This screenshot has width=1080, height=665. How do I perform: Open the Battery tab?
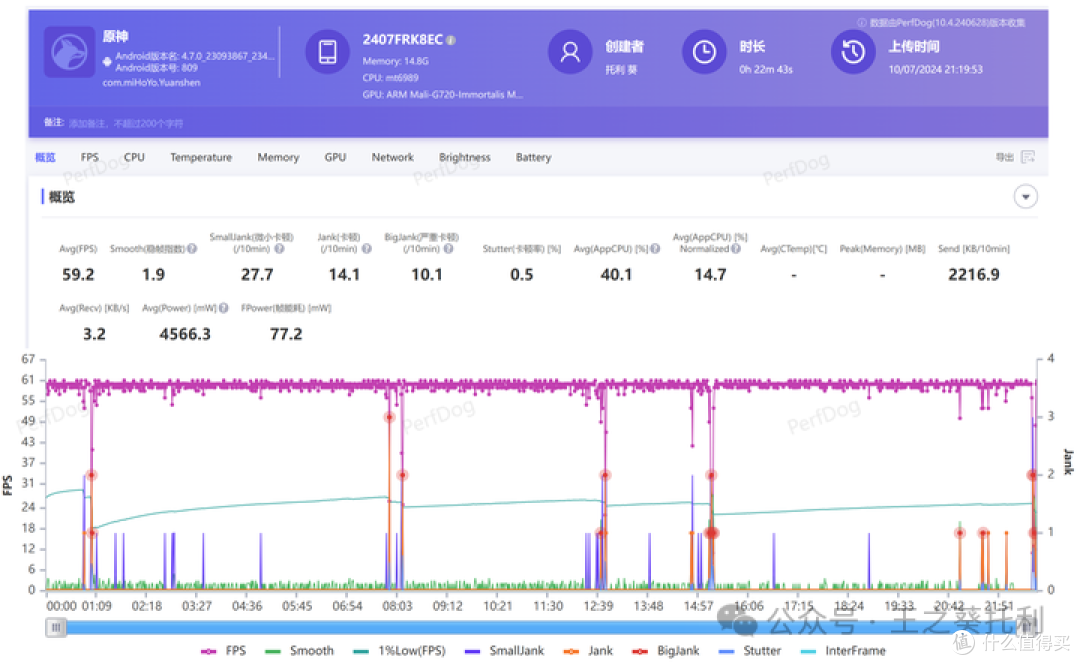point(534,157)
